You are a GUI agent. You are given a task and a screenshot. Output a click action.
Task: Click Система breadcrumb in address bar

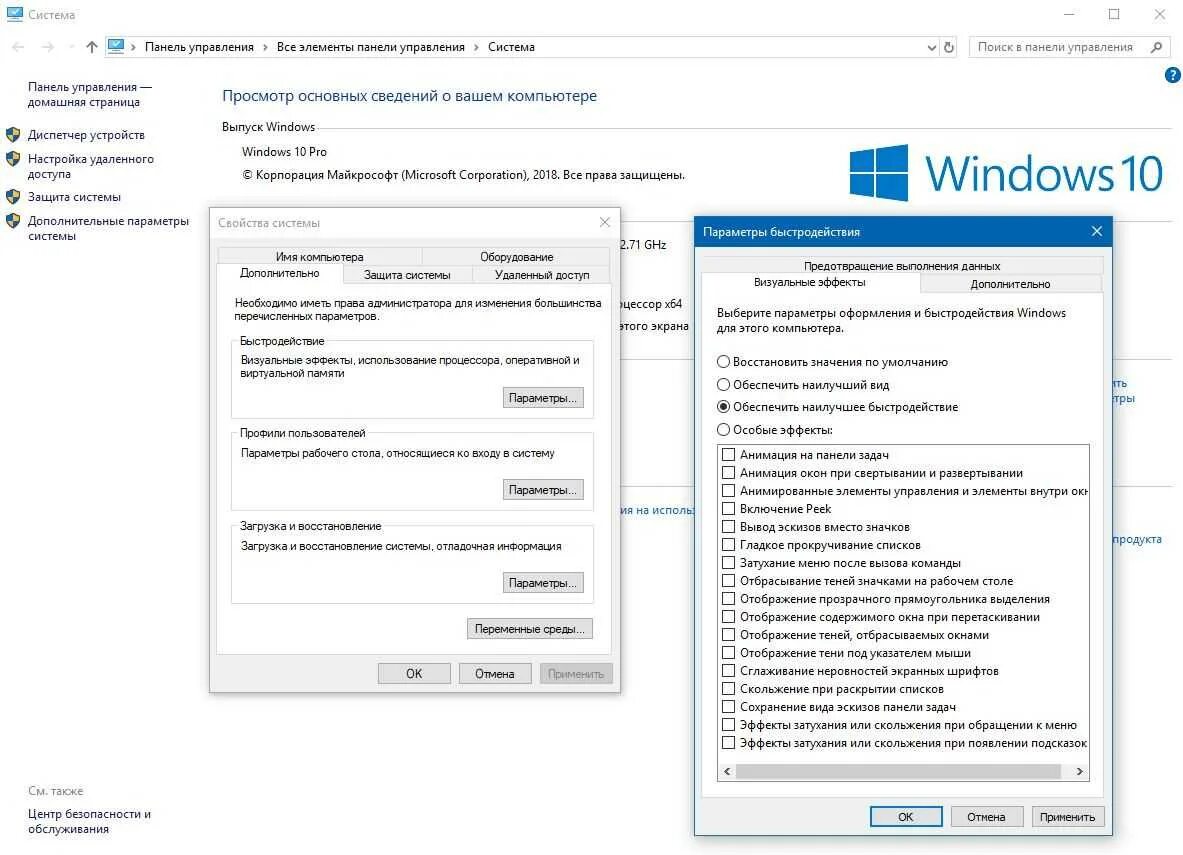point(511,47)
